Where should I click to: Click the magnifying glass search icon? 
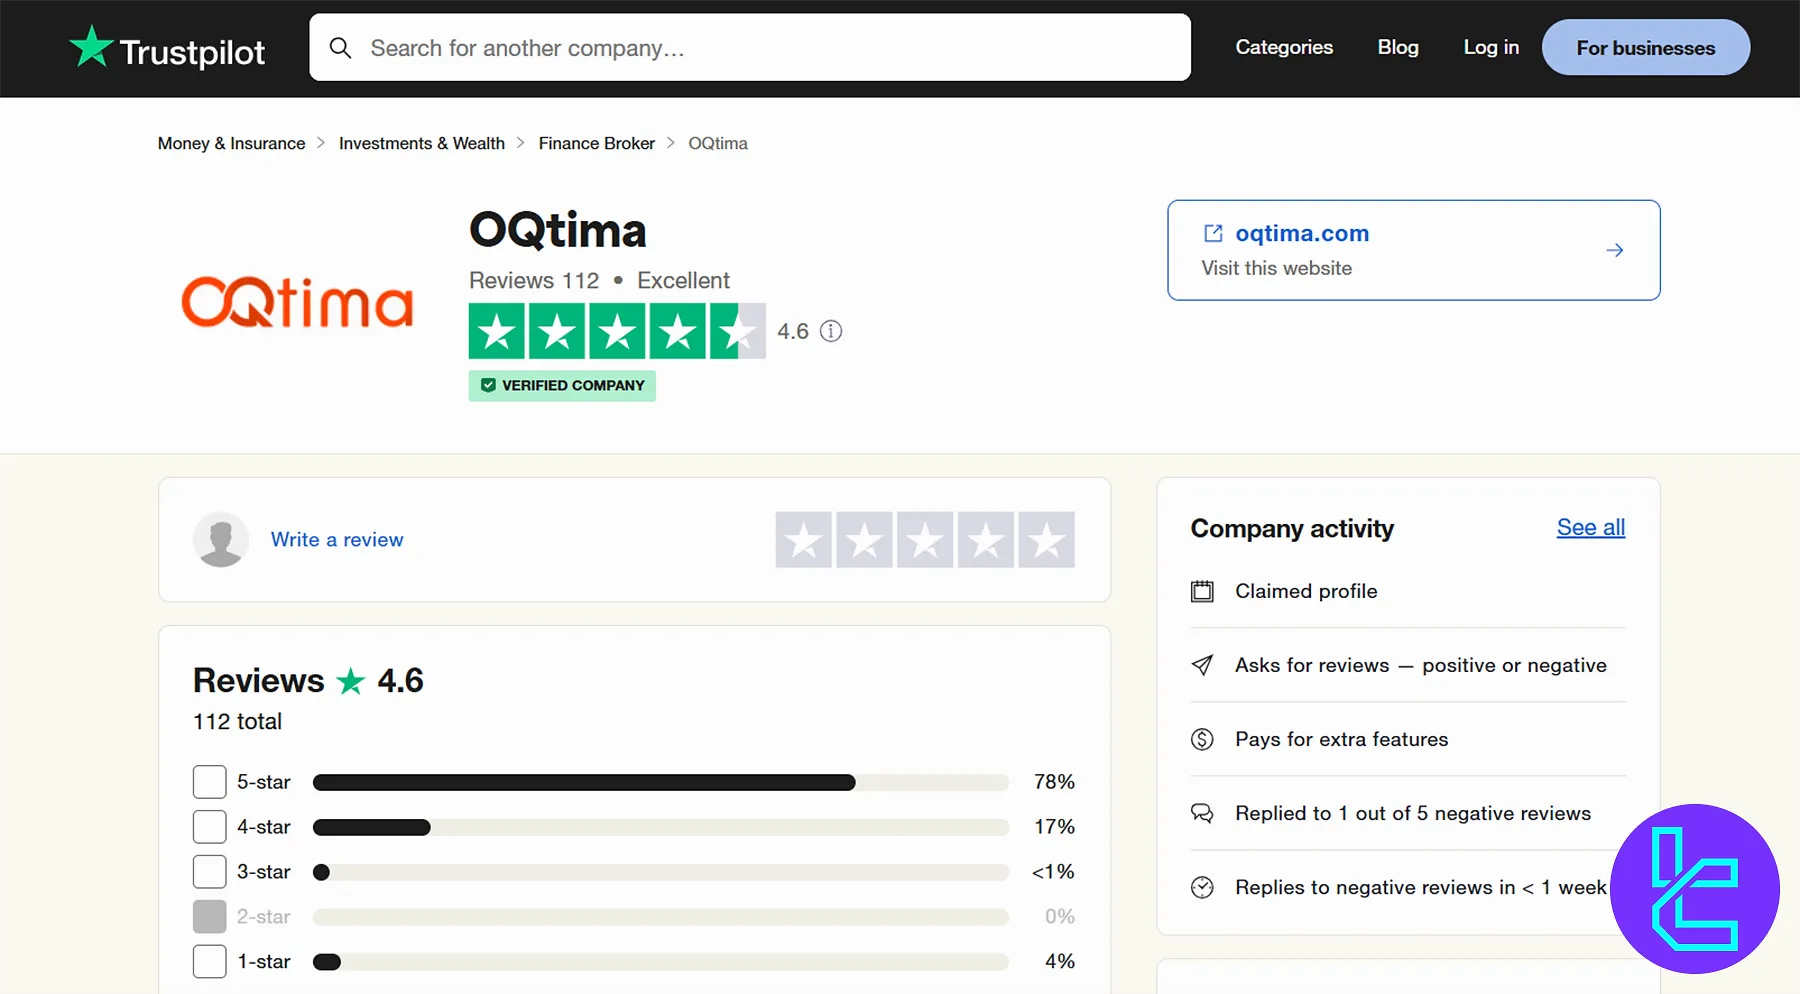(340, 48)
